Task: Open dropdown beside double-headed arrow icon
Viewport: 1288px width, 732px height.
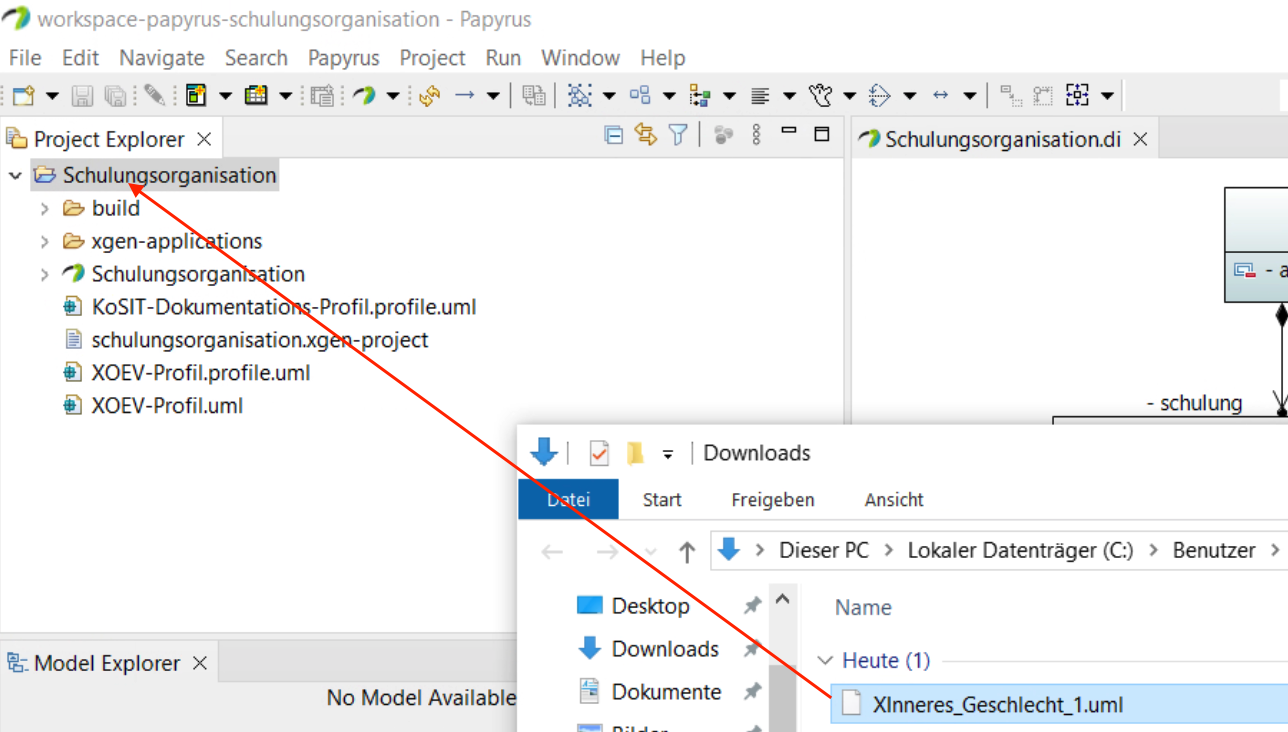Action: (969, 96)
